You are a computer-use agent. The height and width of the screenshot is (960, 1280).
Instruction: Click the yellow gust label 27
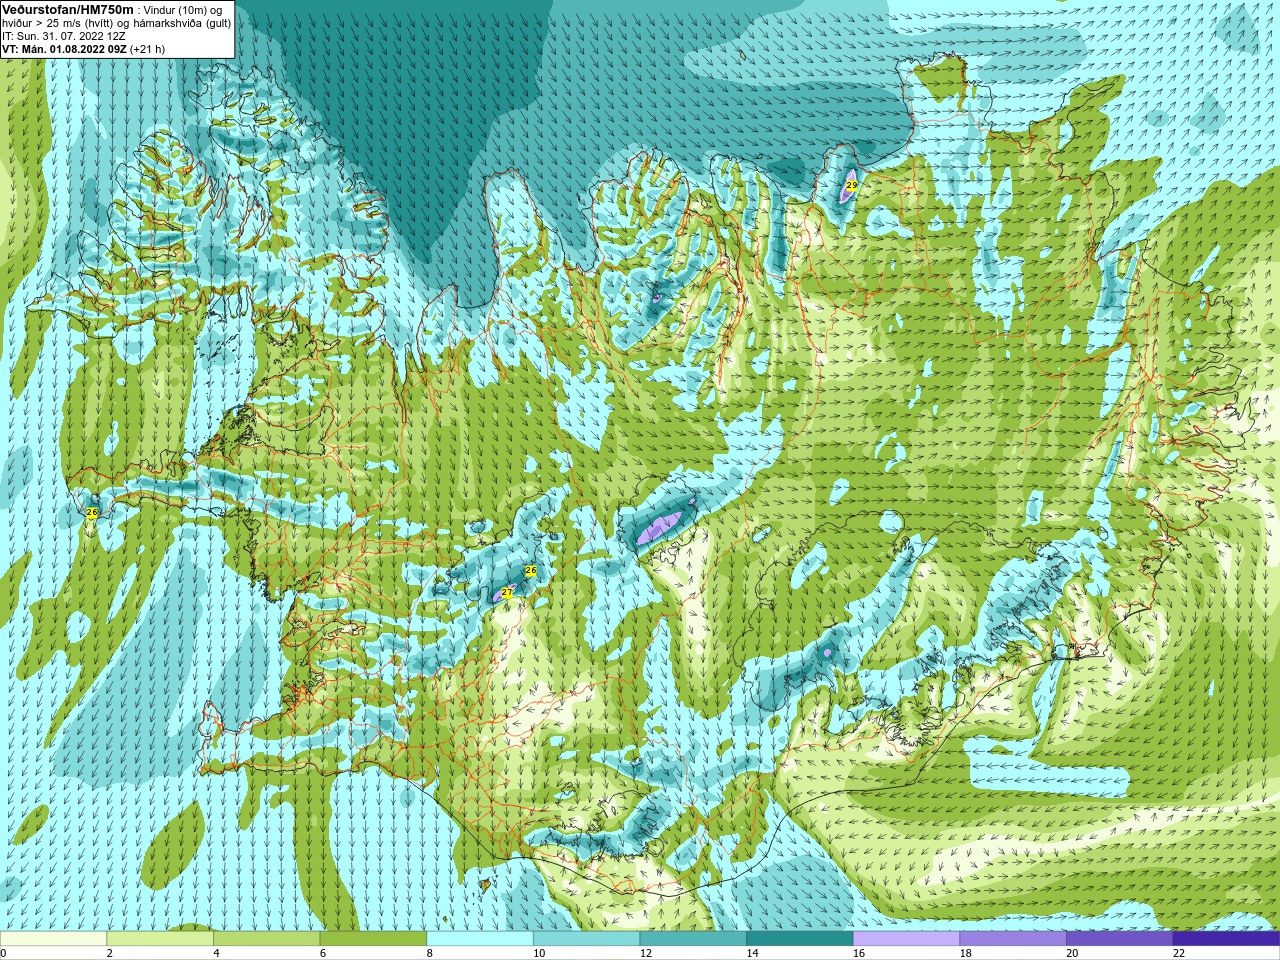point(507,593)
